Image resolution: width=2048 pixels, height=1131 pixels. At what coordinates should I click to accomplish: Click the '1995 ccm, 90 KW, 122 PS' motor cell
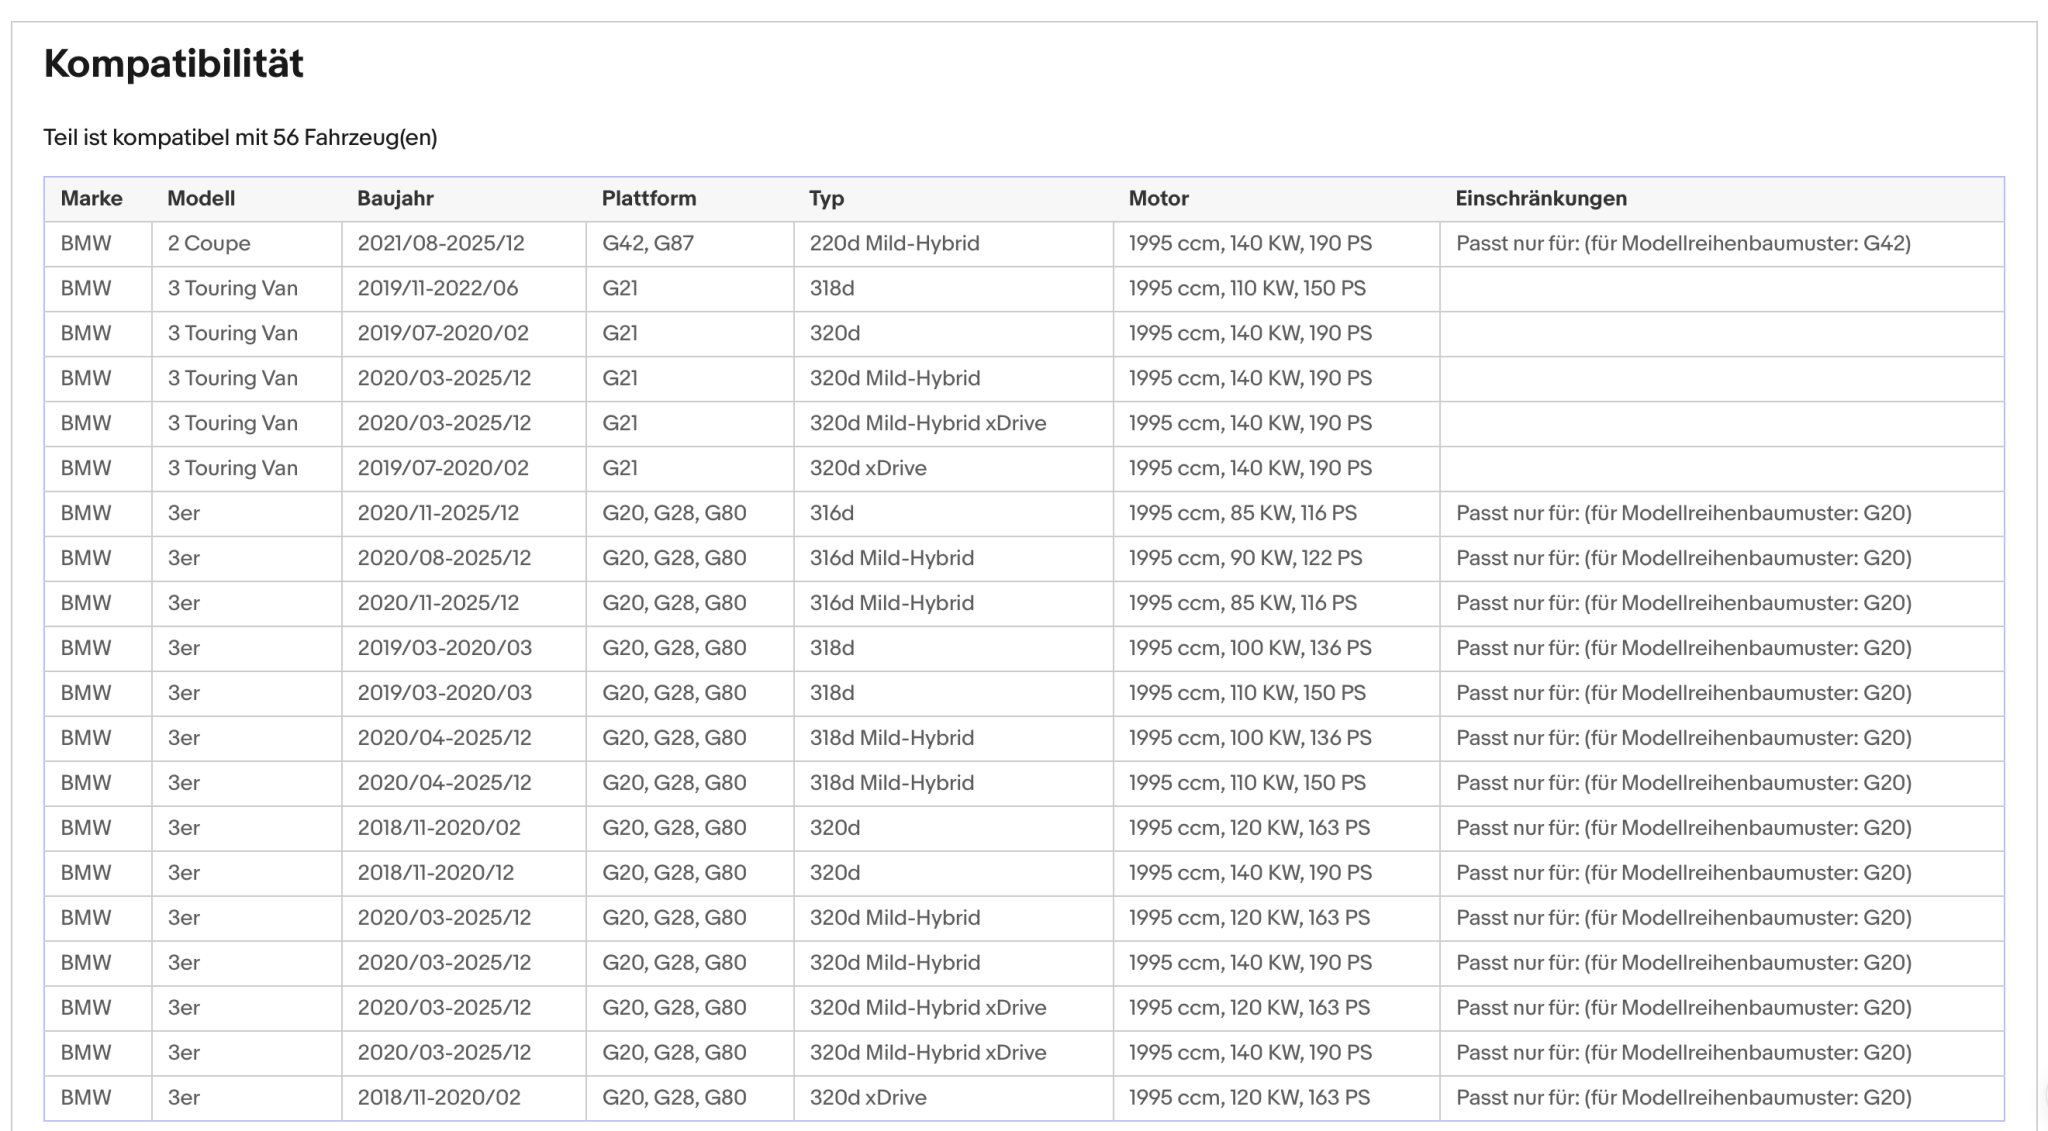pos(1245,558)
